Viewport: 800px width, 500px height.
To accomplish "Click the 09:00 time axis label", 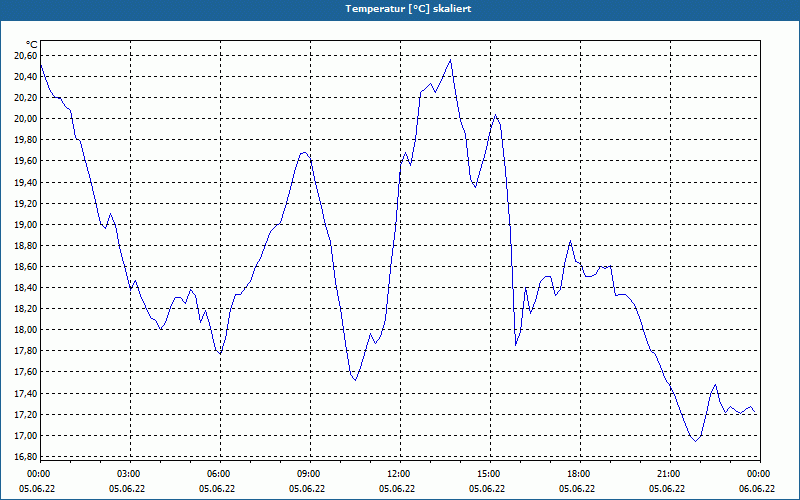I will [310, 474].
